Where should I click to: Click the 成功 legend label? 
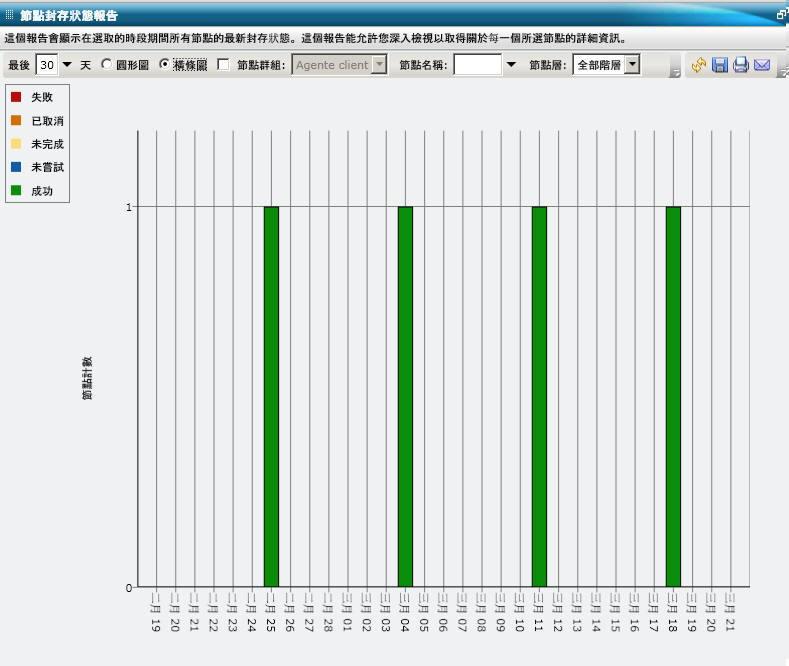coord(42,191)
